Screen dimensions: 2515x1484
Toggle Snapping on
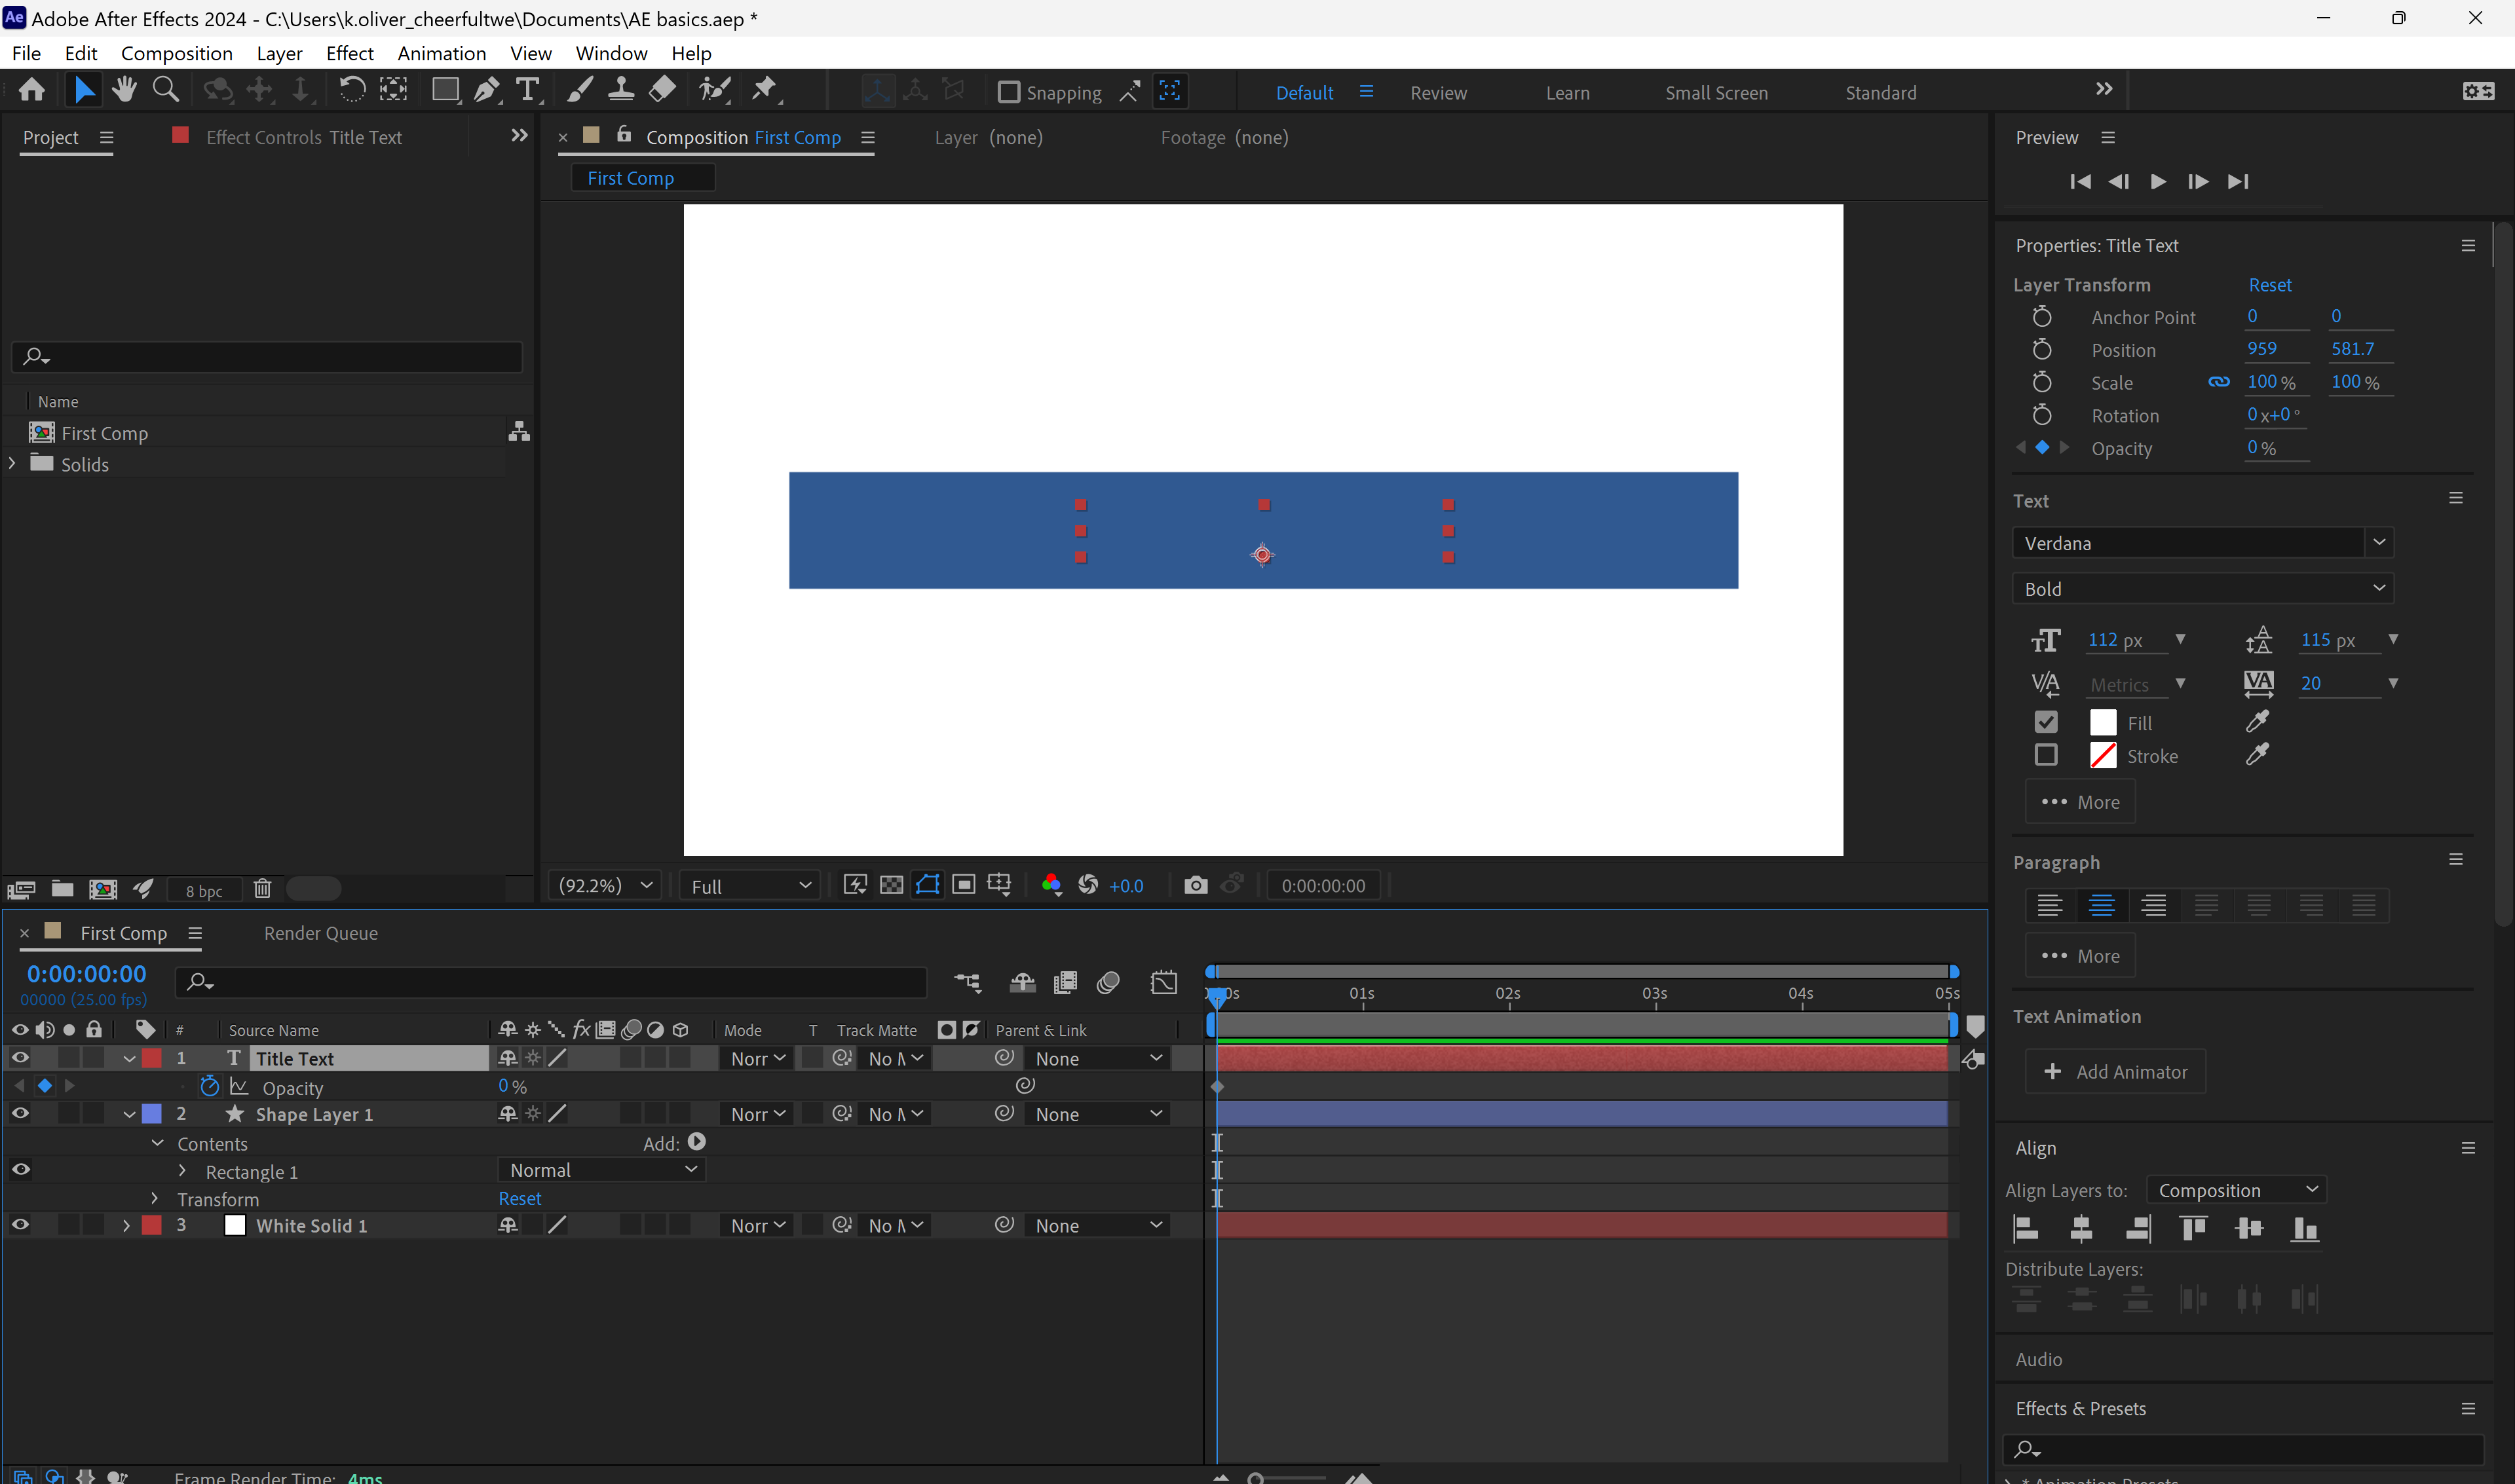pos(1009,91)
